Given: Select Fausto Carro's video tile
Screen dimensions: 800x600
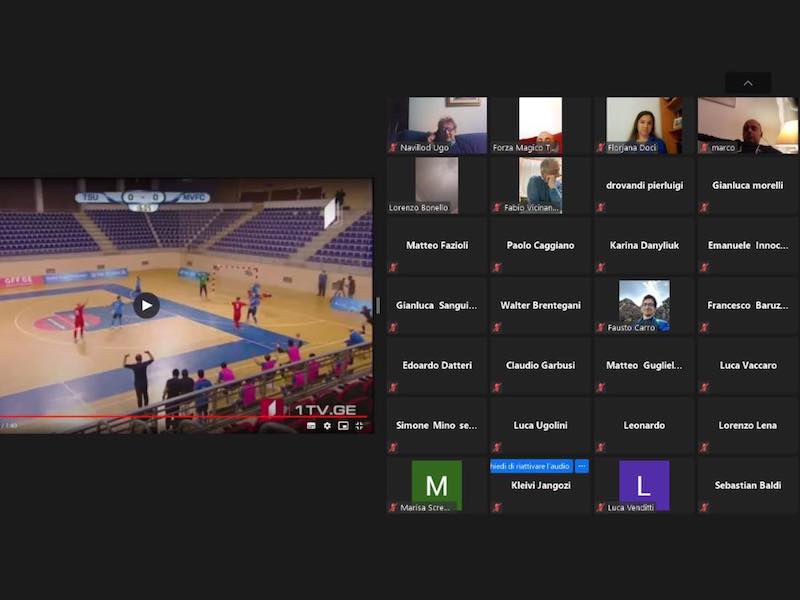Looking at the screenshot, I should [644, 305].
